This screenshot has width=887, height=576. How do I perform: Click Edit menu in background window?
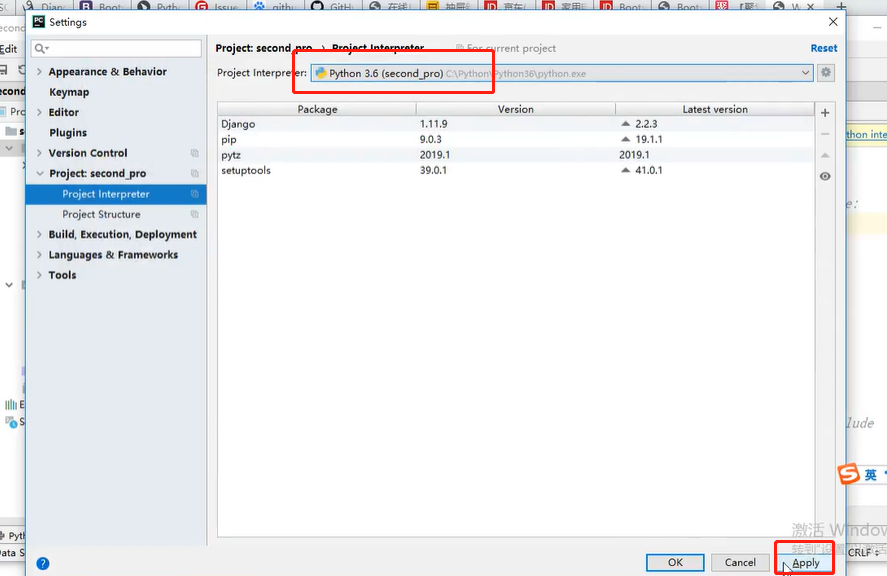pos(8,49)
